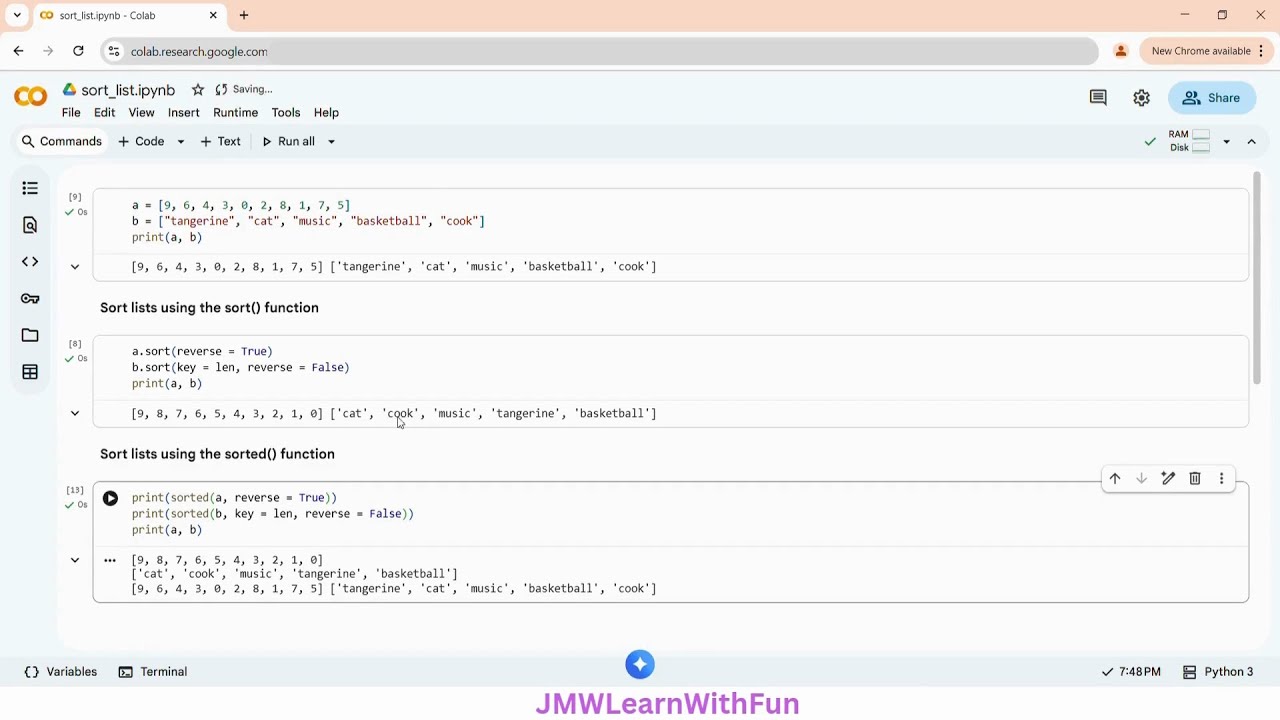Open more cell actions three-dot menu
Viewport: 1280px width, 720px height.
(x=1221, y=479)
